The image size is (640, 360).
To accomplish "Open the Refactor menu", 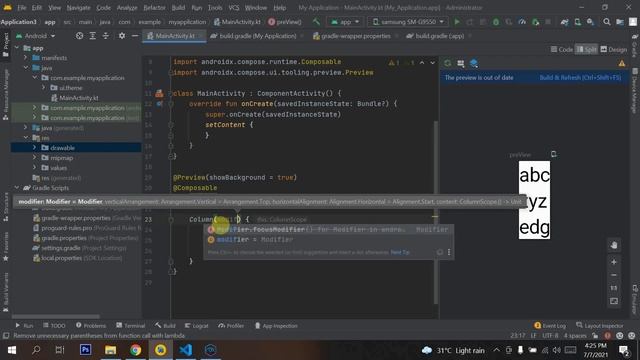I will tap(154, 8).
